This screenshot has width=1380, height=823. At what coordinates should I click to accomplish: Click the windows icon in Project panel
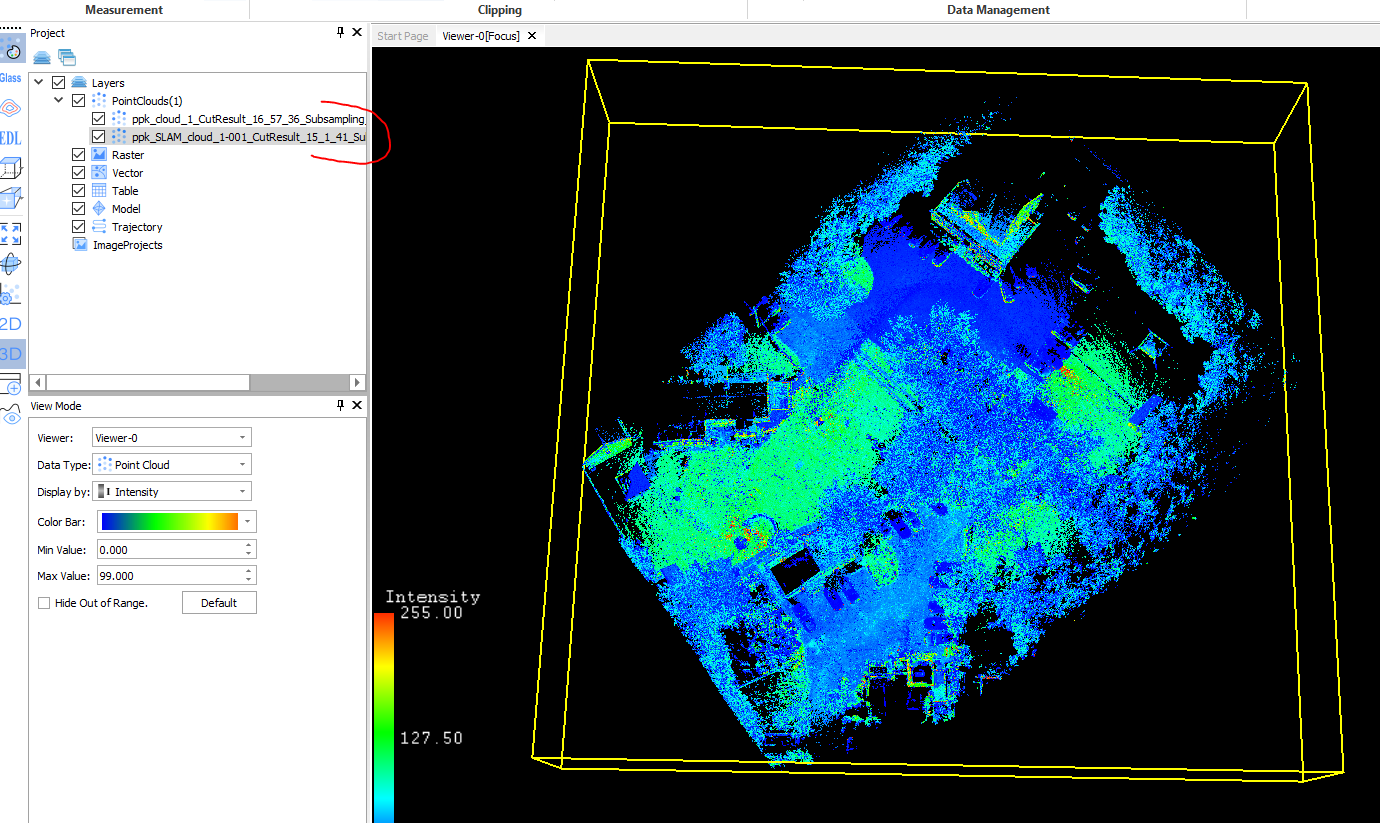(66, 57)
